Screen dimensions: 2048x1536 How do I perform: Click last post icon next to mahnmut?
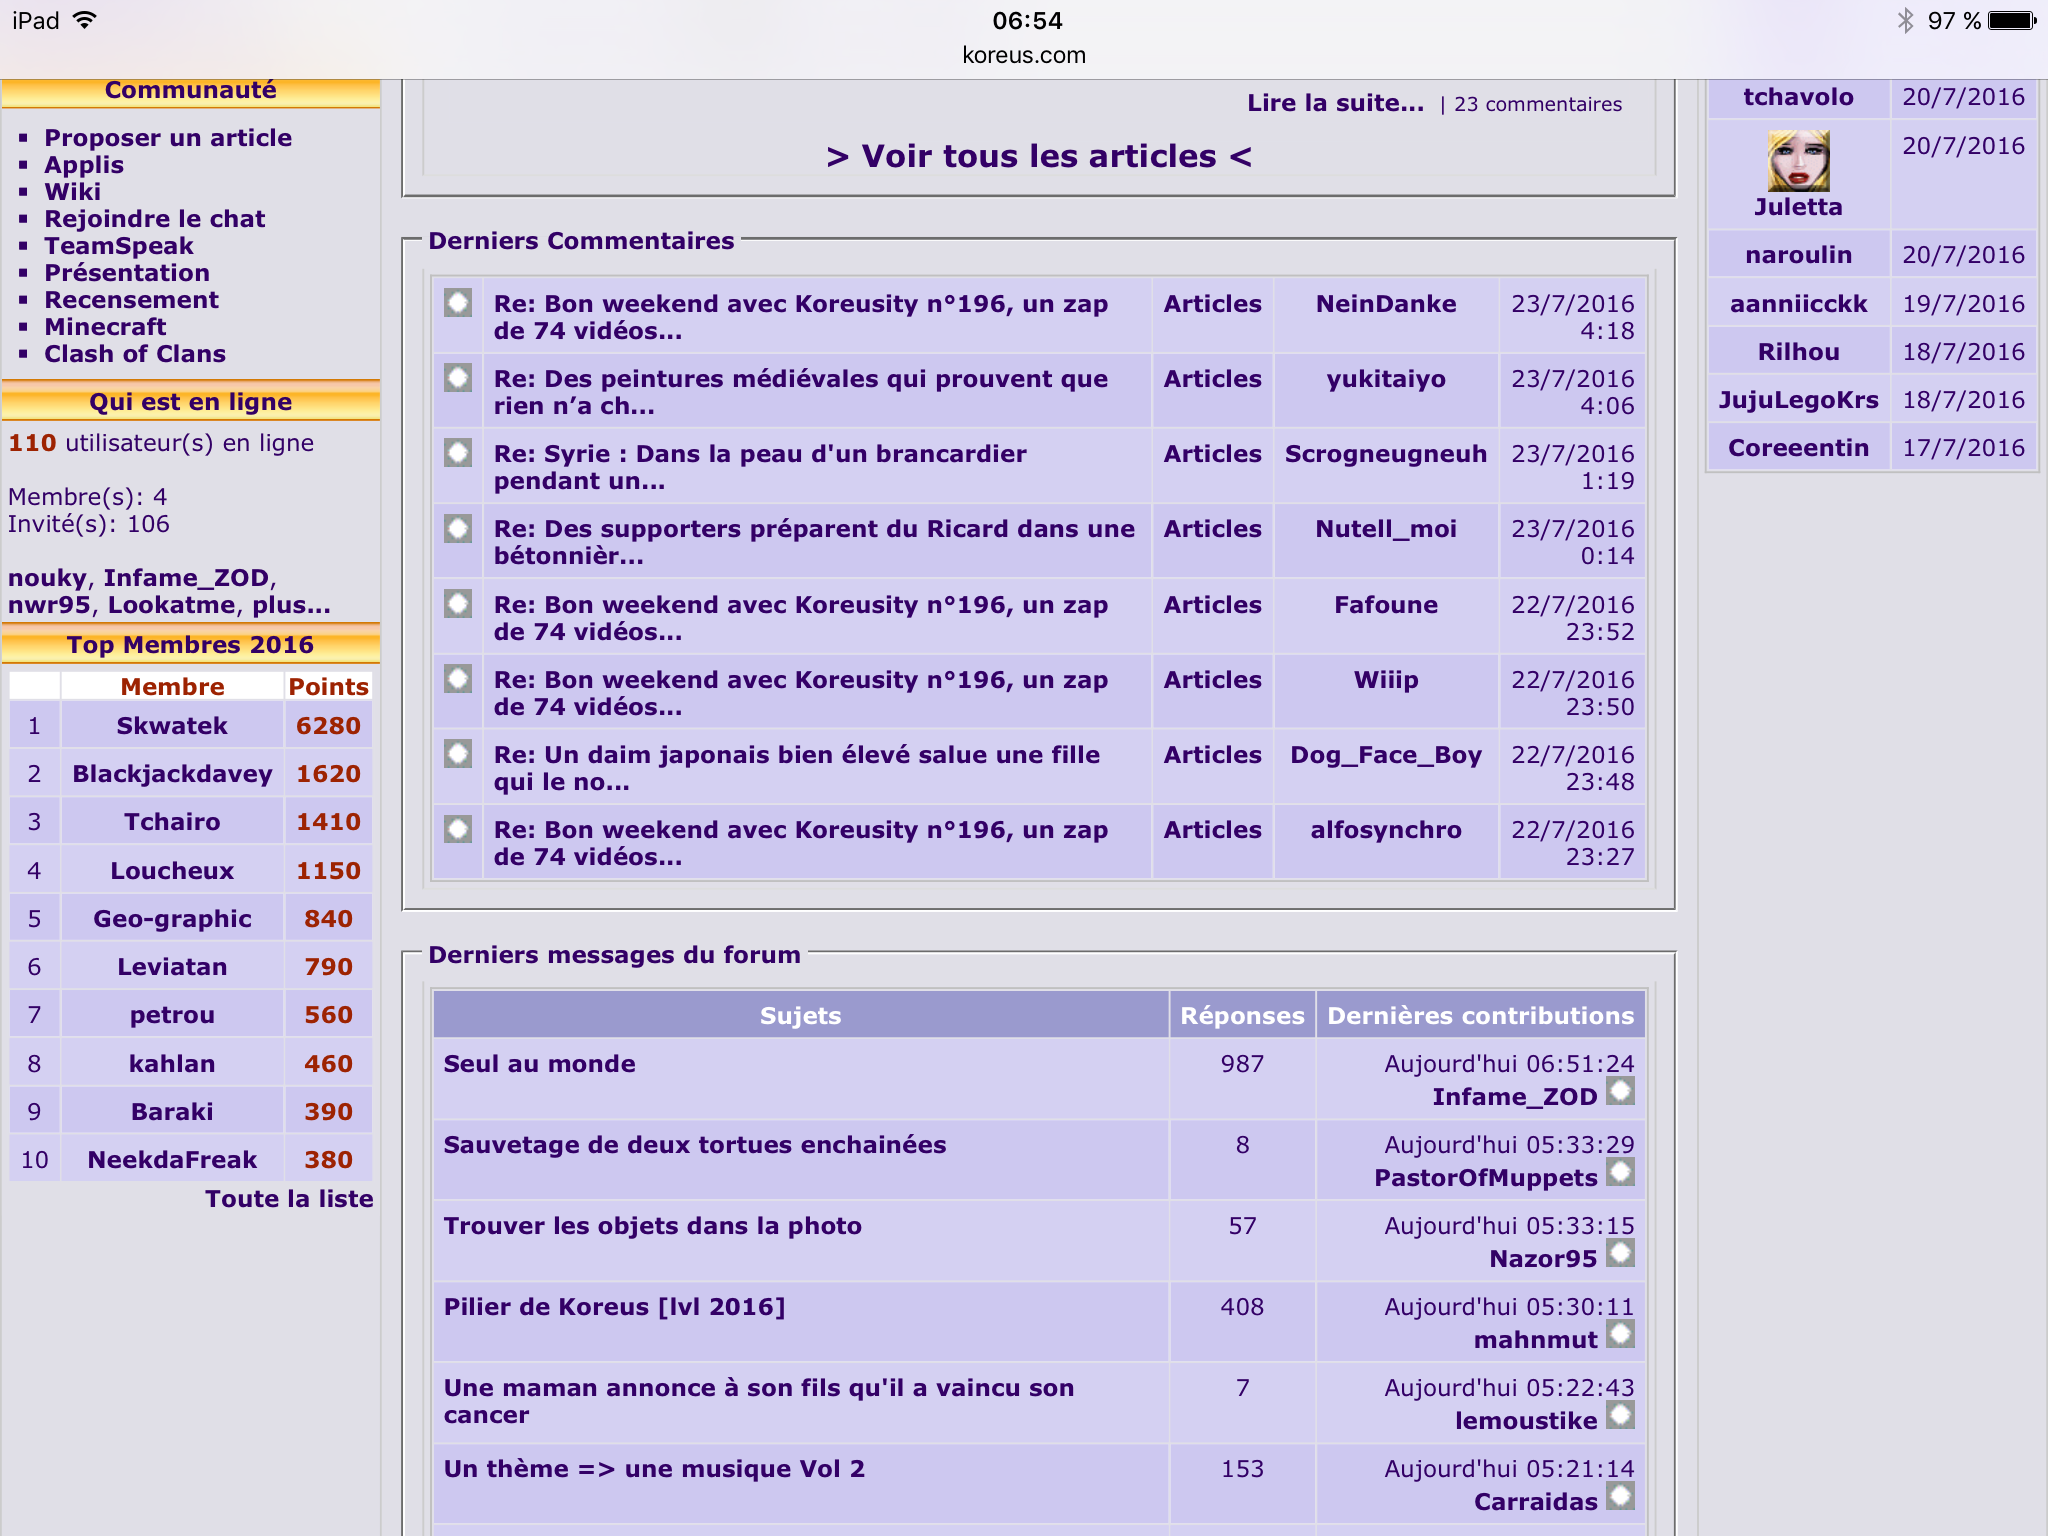click(x=1620, y=1335)
